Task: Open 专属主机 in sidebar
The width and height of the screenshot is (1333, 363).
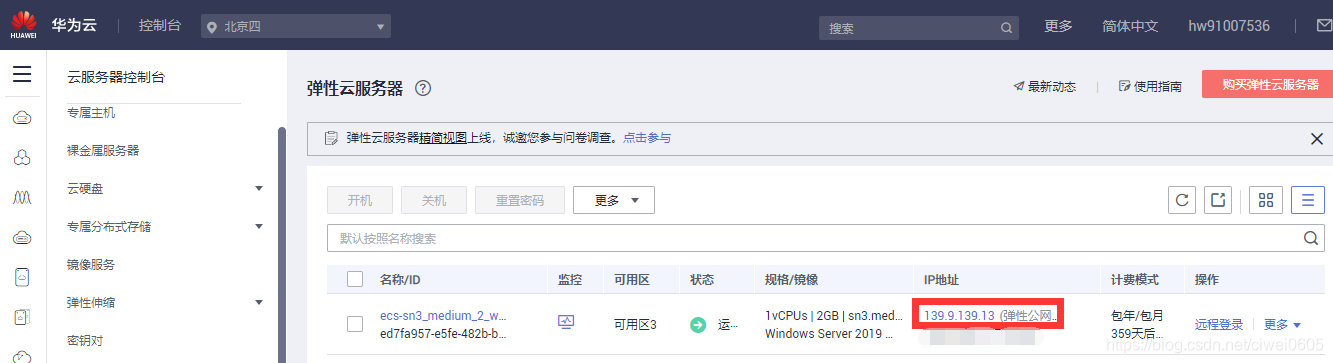Action: [x=91, y=113]
